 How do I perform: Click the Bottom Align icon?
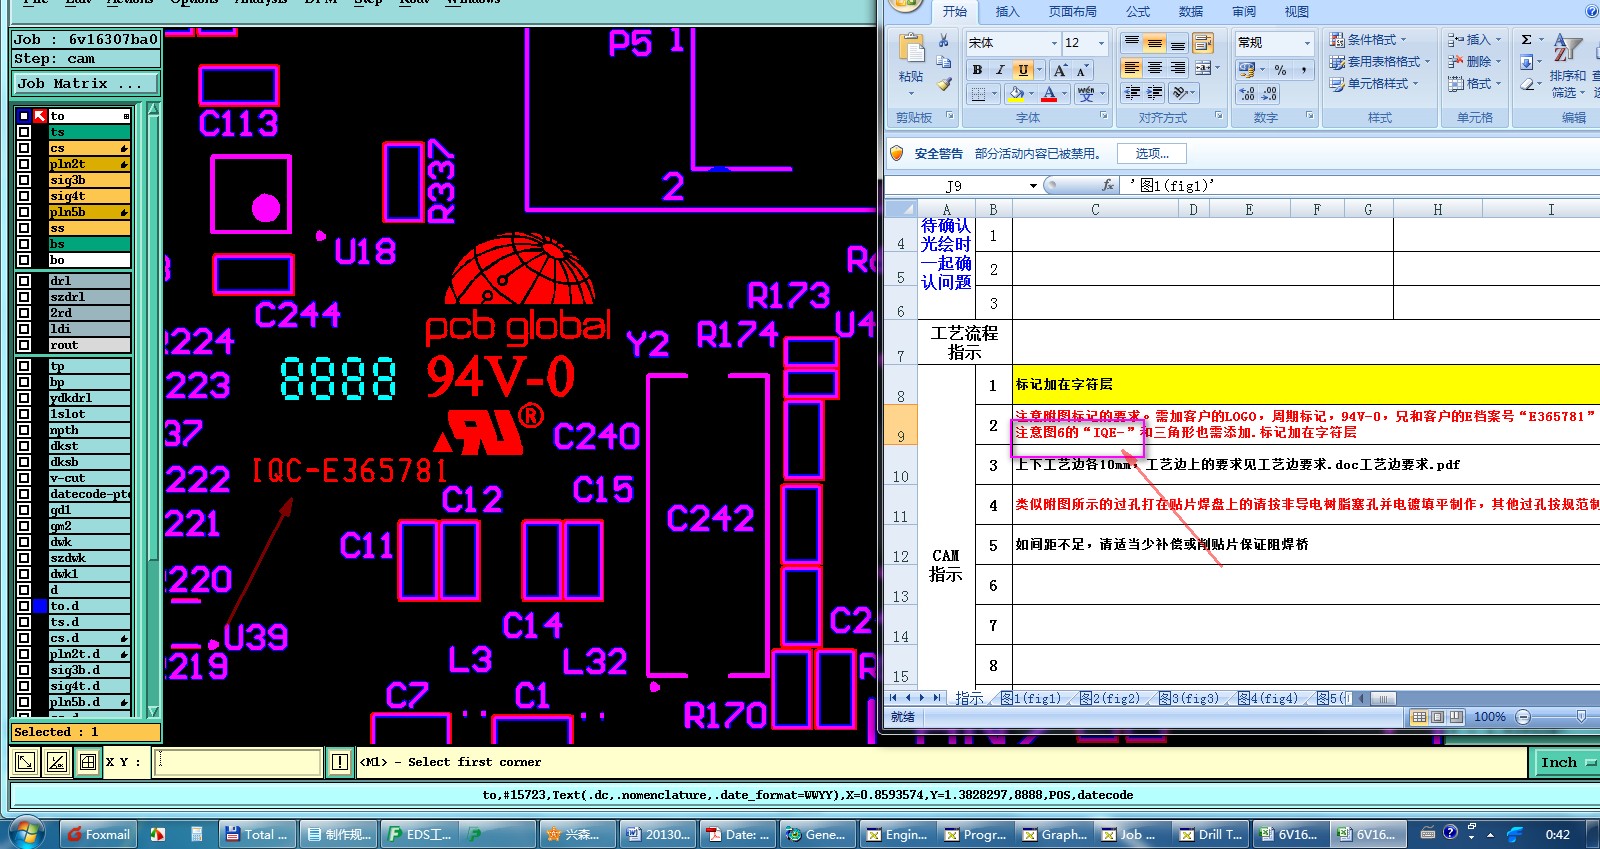pyautogui.click(x=1178, y=42)
